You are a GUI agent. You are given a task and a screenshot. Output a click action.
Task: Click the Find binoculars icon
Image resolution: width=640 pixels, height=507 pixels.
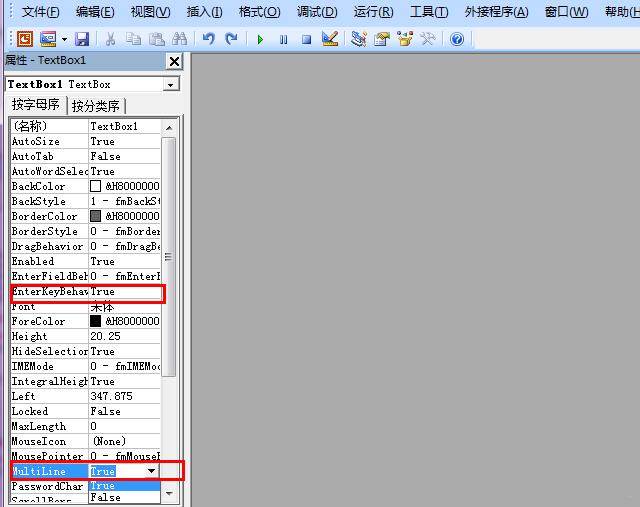click(179, 39)
